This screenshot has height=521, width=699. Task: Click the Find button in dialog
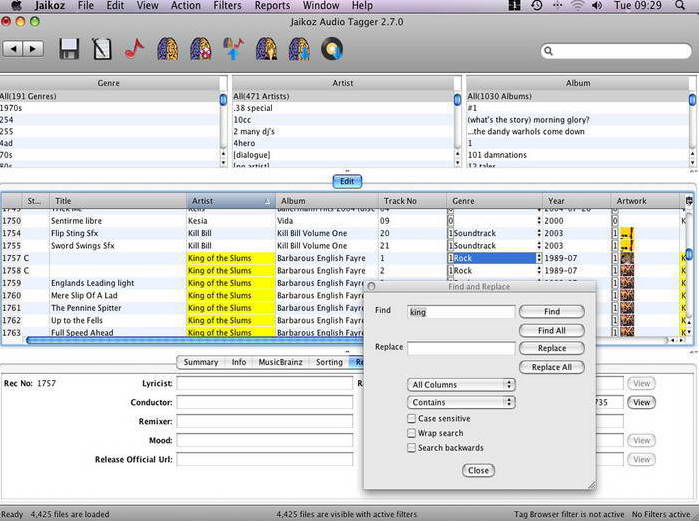(552, 312)
